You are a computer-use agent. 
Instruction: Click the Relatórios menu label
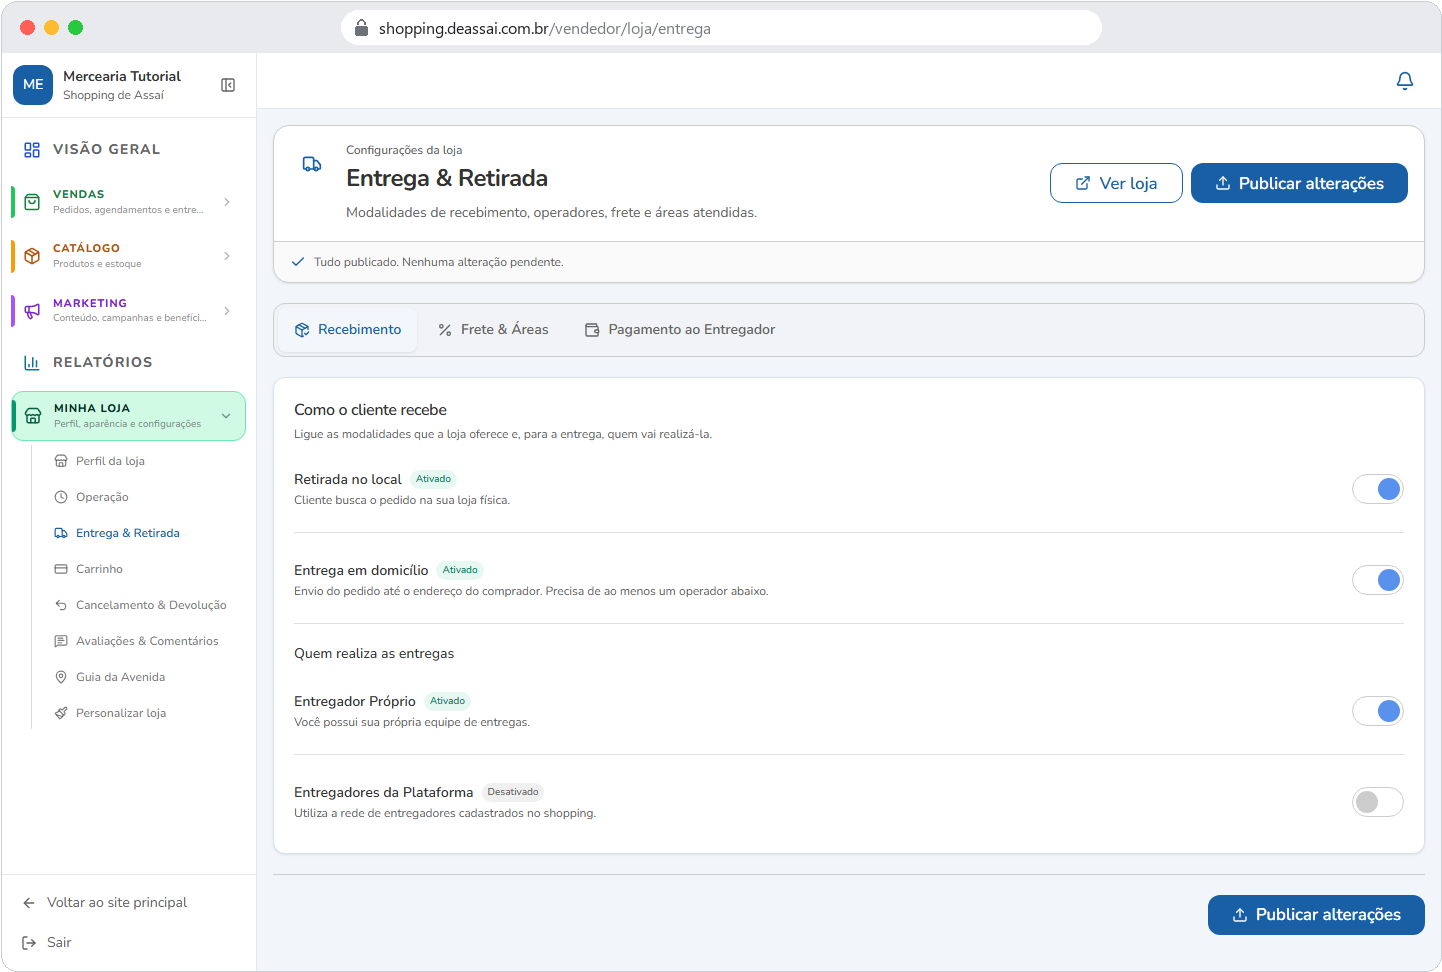[x=103, y=363]
